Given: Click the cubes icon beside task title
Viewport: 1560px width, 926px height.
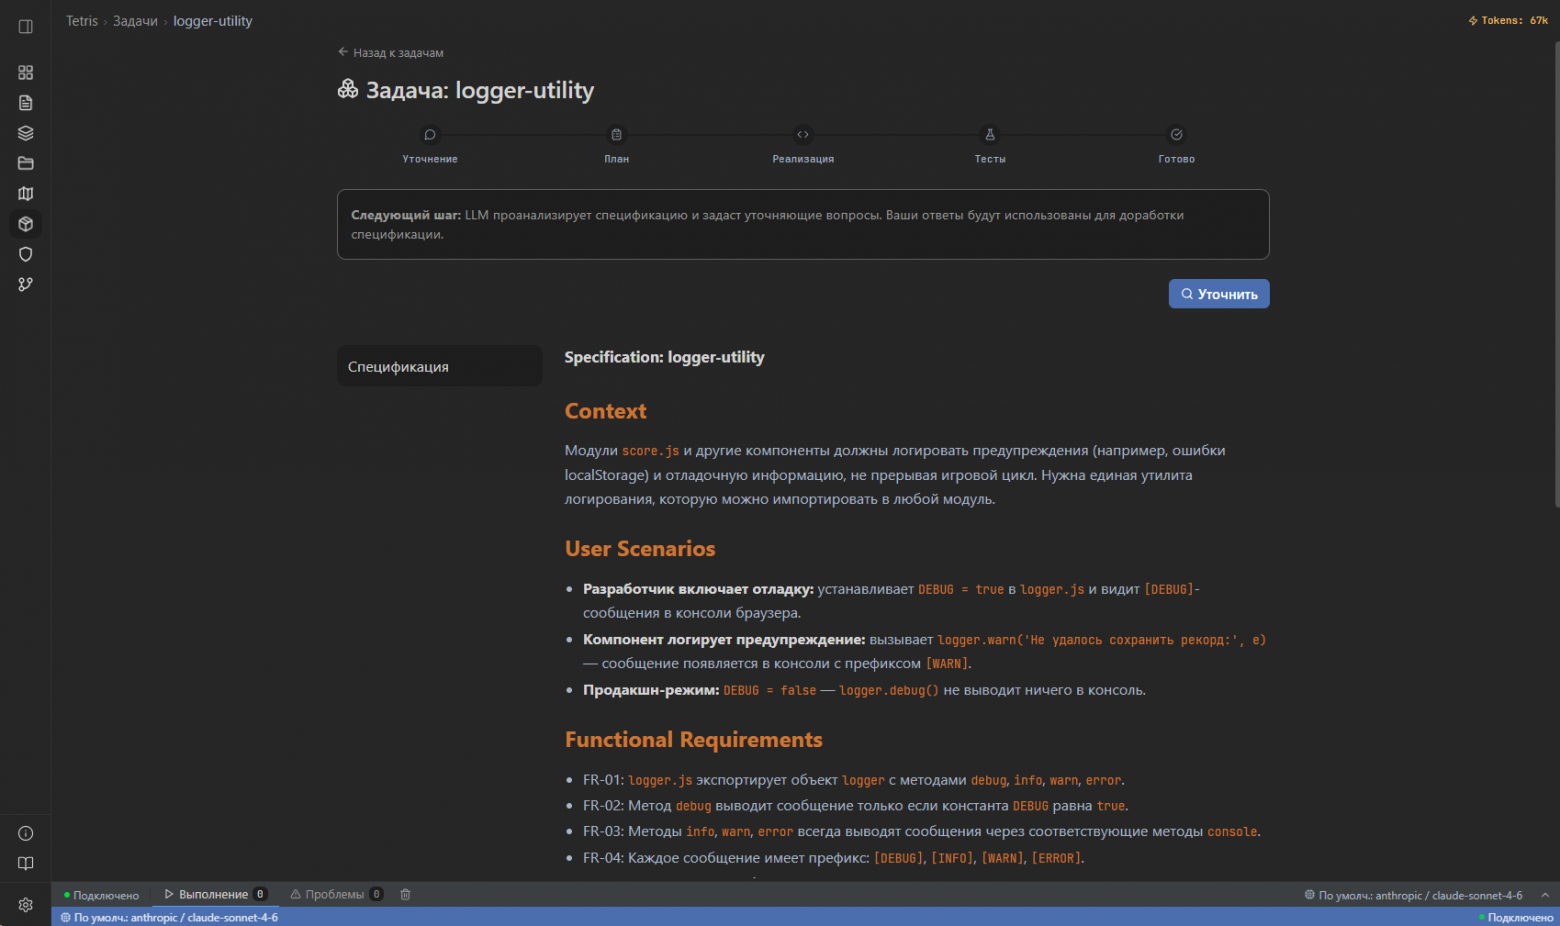Looking at the screenshot, I should point(348,90).
